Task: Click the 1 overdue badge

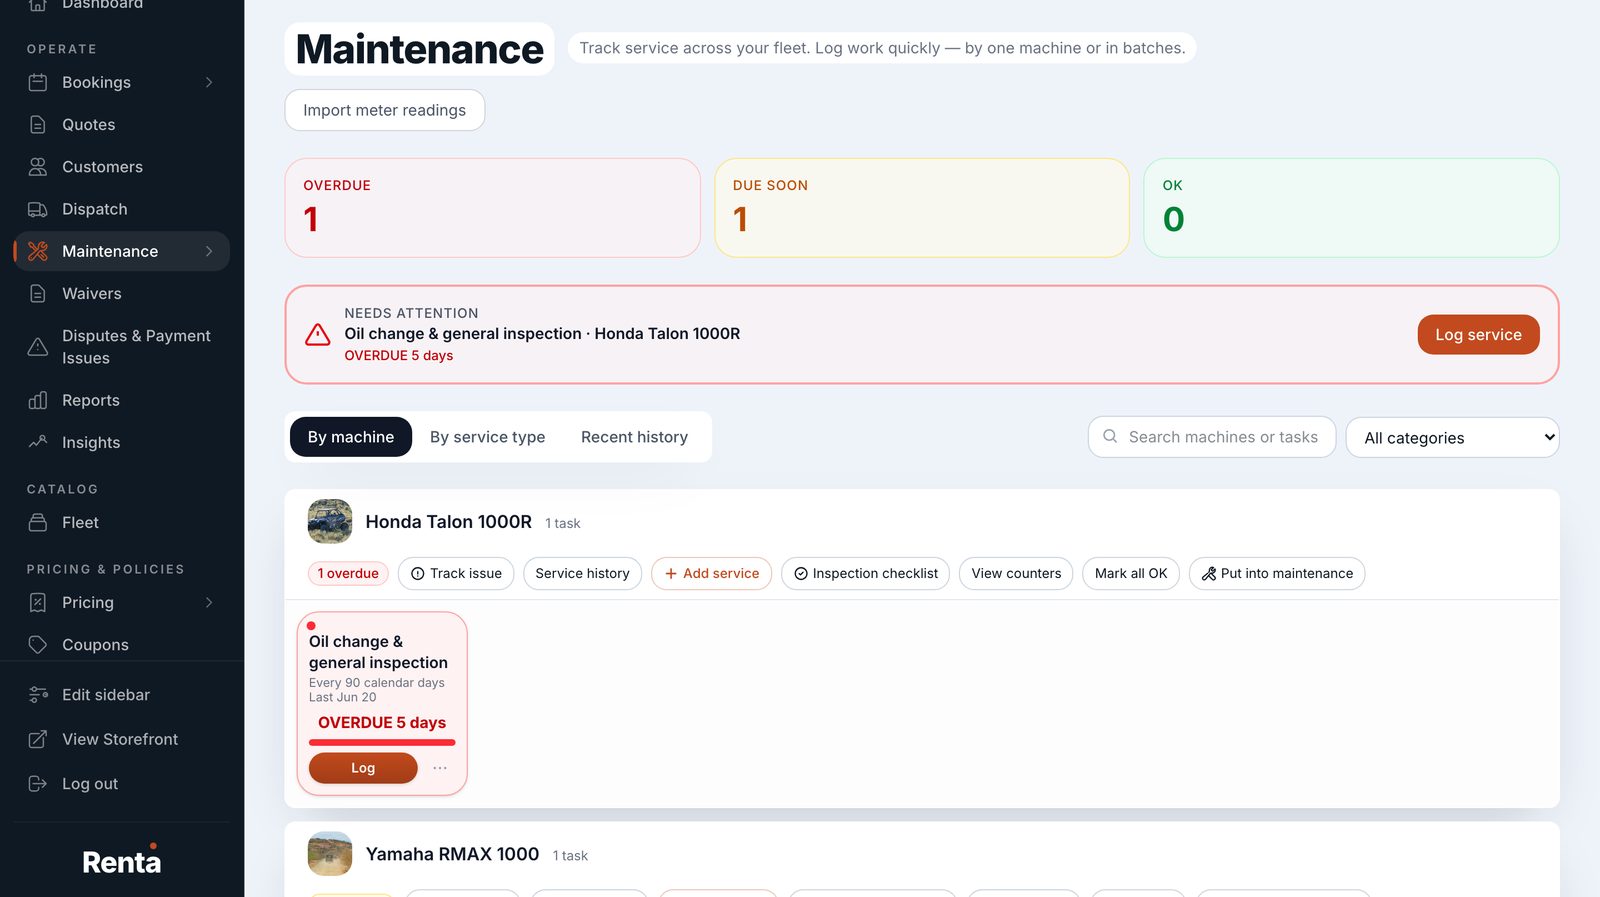Action: (x=348, y=574)
